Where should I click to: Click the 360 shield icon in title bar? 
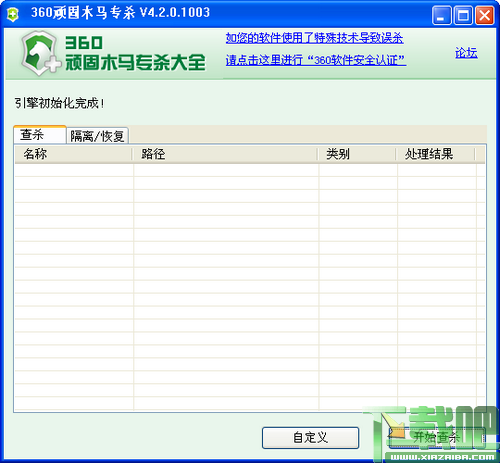13,14
